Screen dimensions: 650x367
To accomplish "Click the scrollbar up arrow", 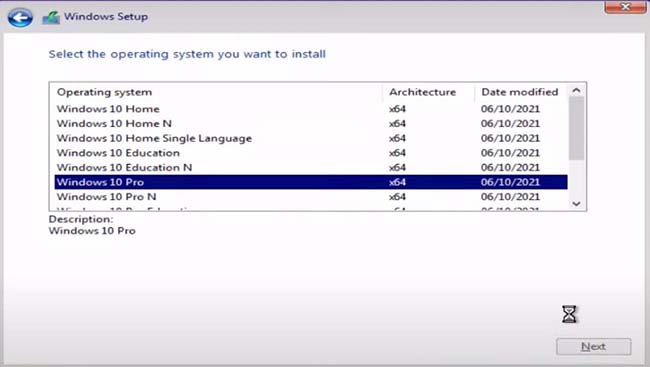I will (x=576, y=90).
